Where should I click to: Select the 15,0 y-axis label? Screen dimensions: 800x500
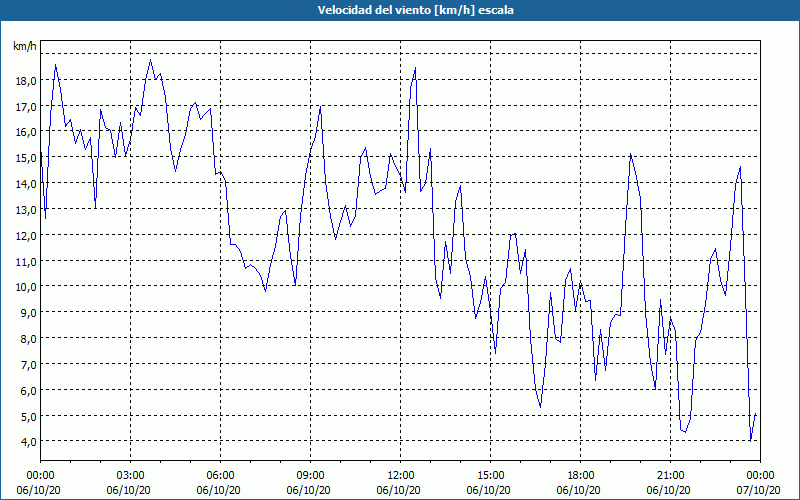28,158
